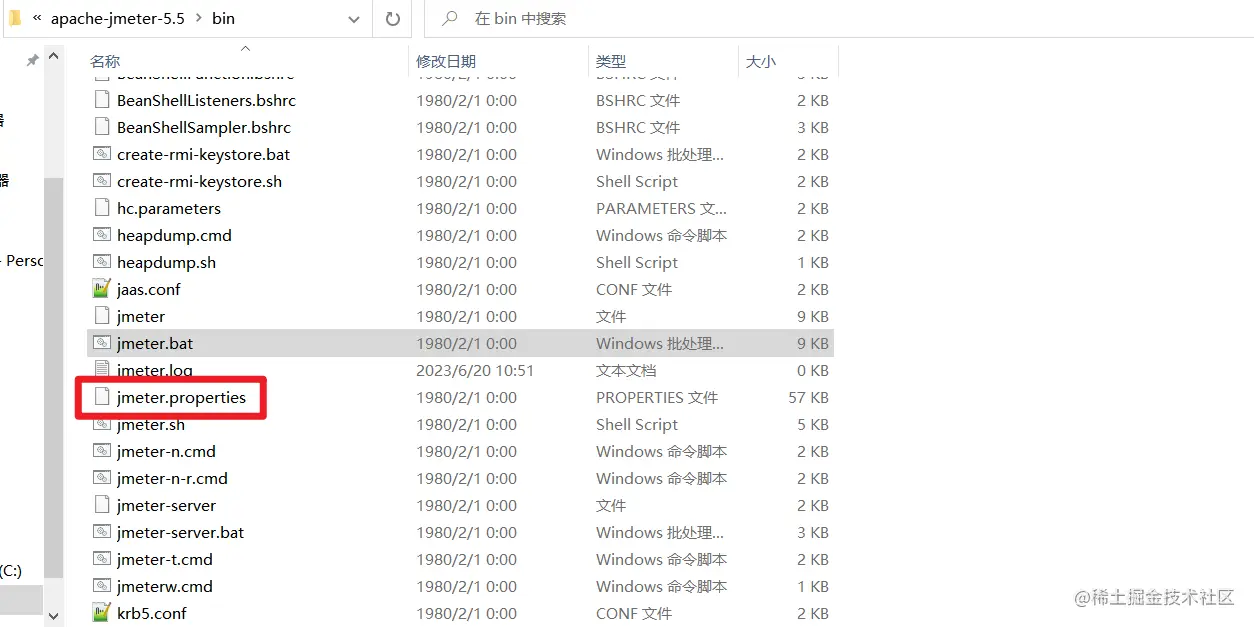
Task: Navigate to apache-jmeter-5.5 breadcrumb folder
Action: point(118,19)
